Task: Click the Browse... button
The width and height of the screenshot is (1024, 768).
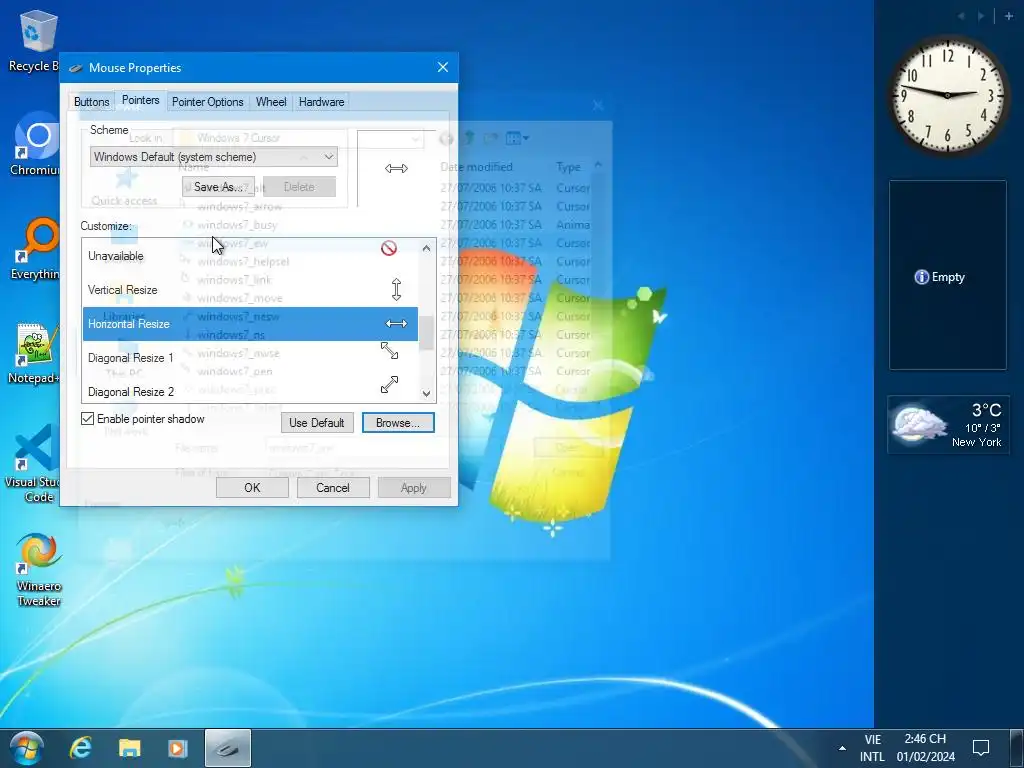Action: pyautogui.click(x=398, y=423)
